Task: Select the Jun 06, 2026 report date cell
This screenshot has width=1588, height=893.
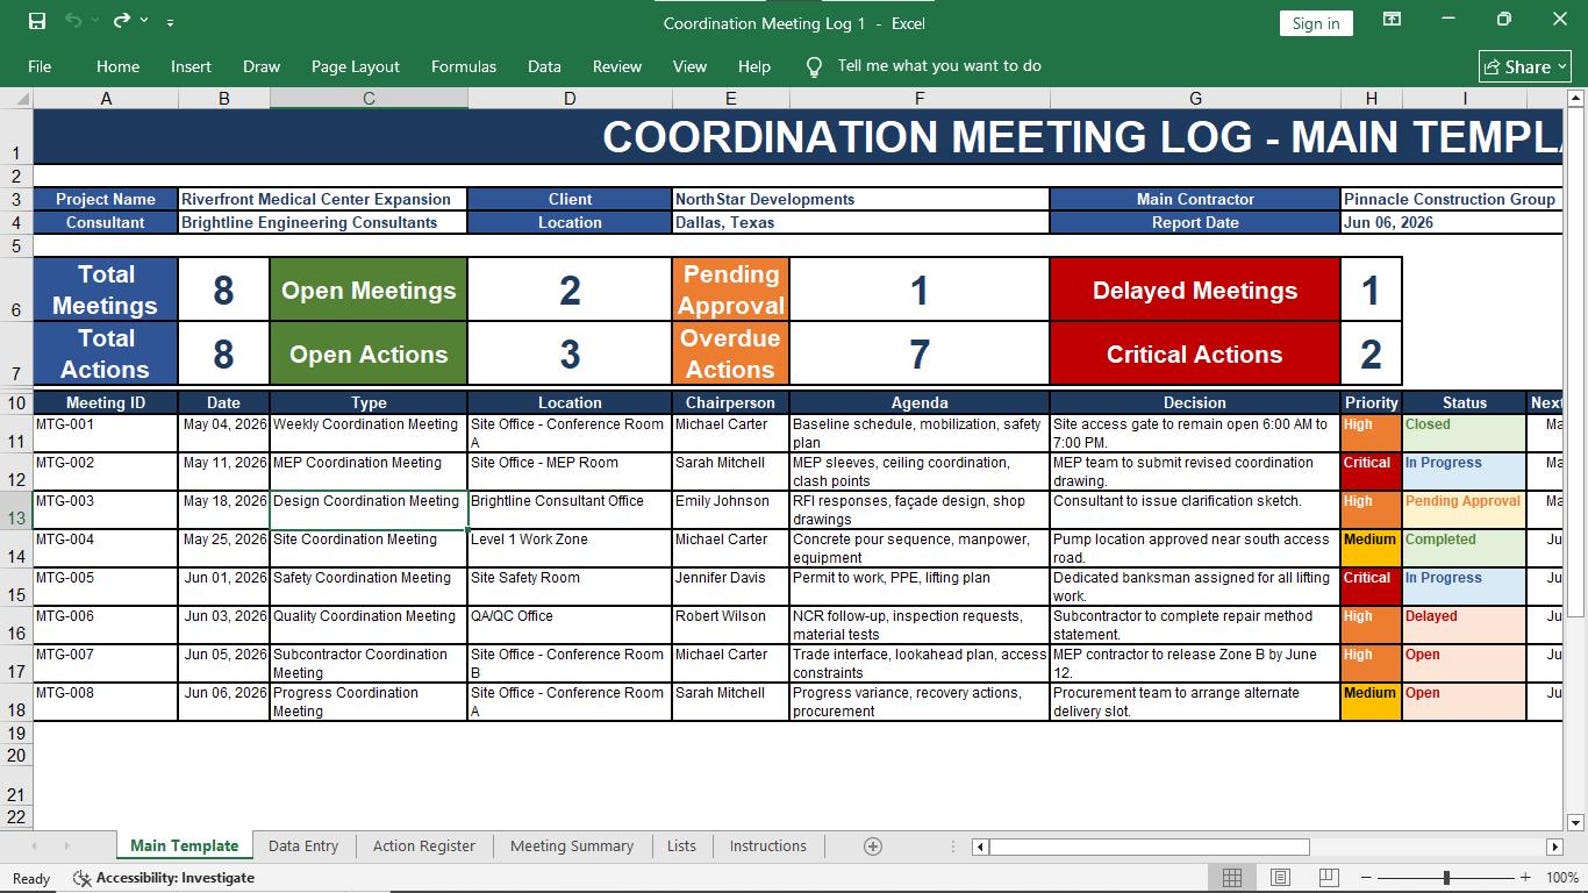Action: pyautogui.click(x=1451, y=222)
